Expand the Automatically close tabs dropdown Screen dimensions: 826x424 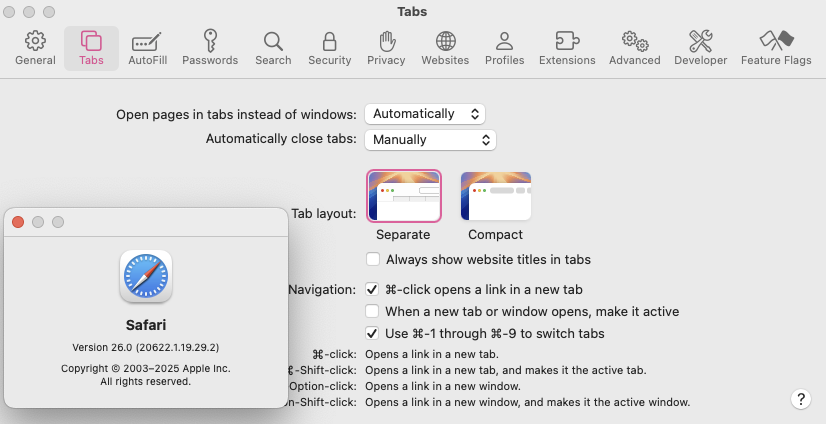pyautogui.click(x=430, y=140)
